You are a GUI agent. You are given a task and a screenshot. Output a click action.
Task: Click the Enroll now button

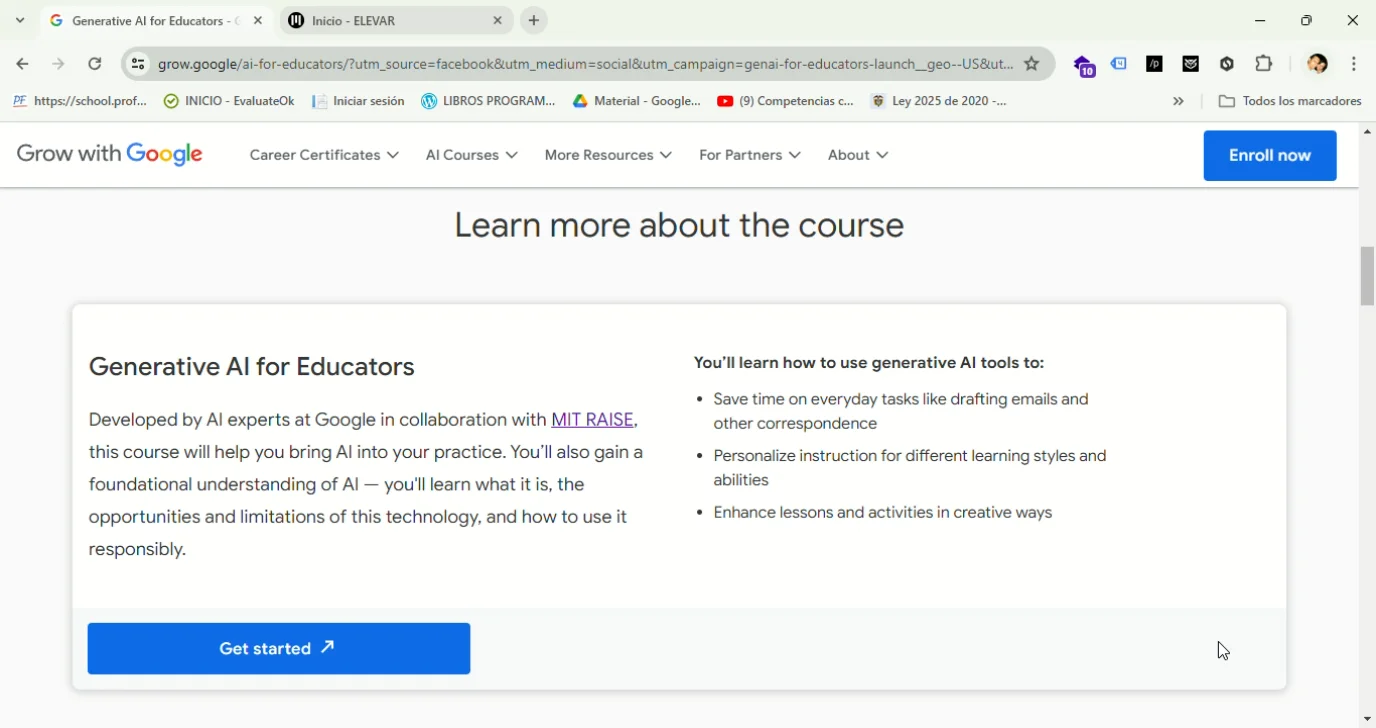pyautogui.click(x=1270, y=156)
